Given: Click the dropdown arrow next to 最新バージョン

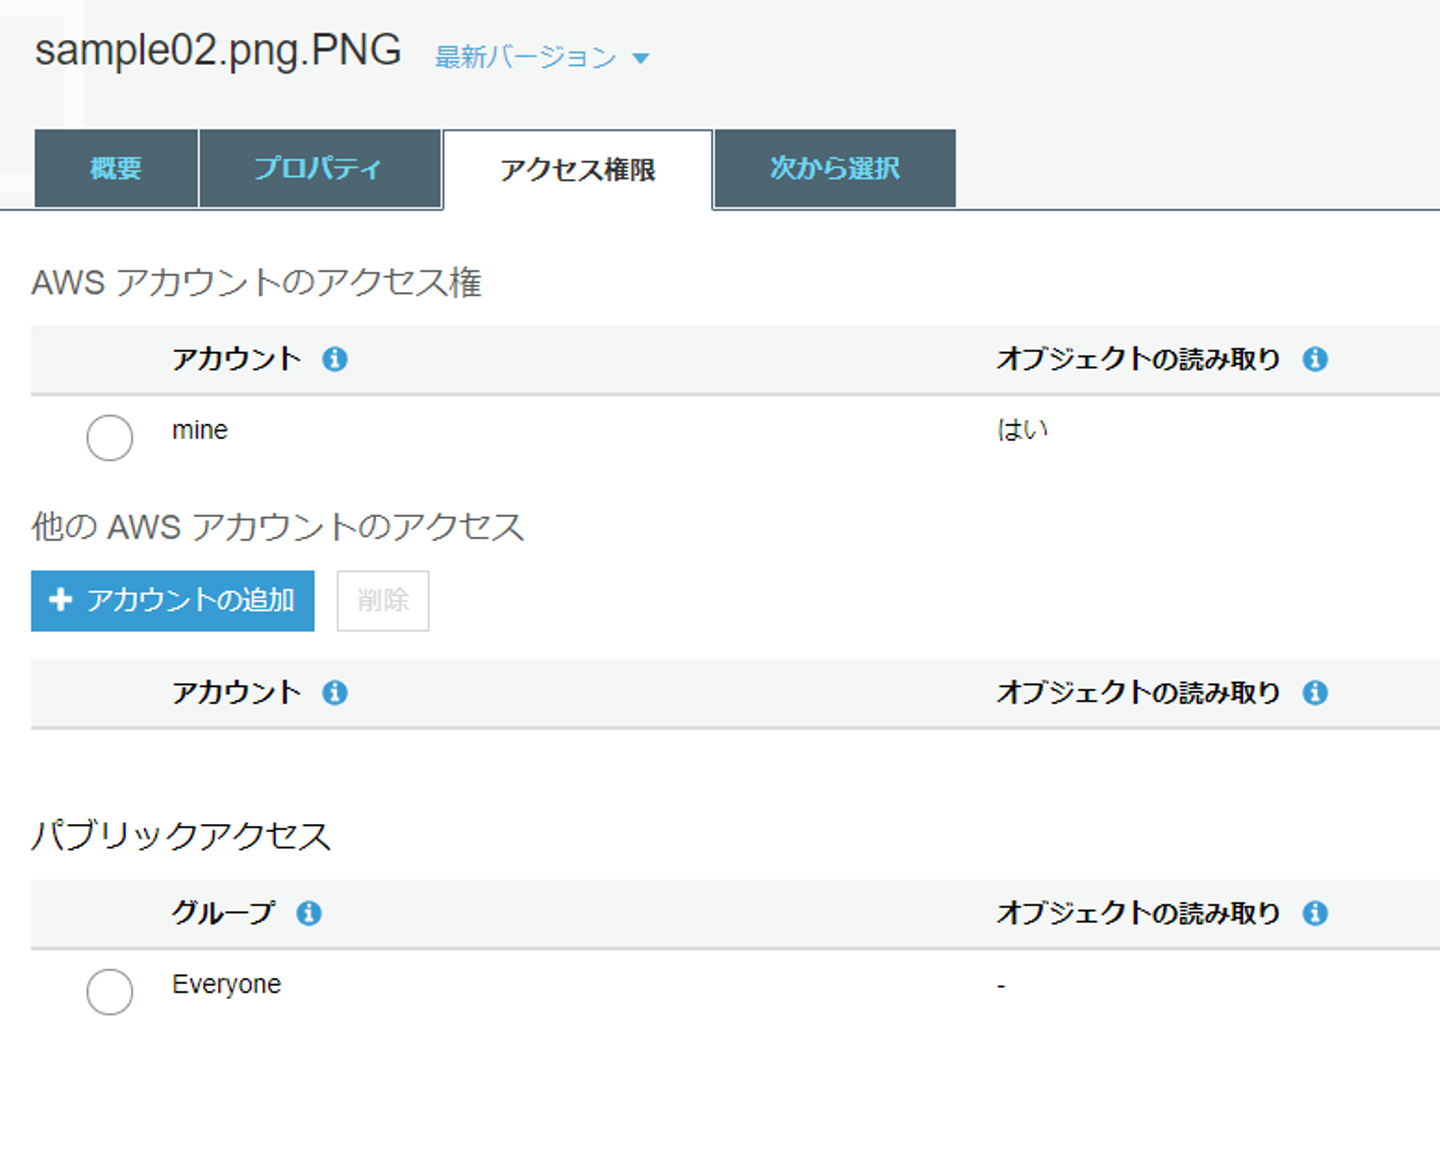Looking at the screenshot, I should [x=641, y=59].
